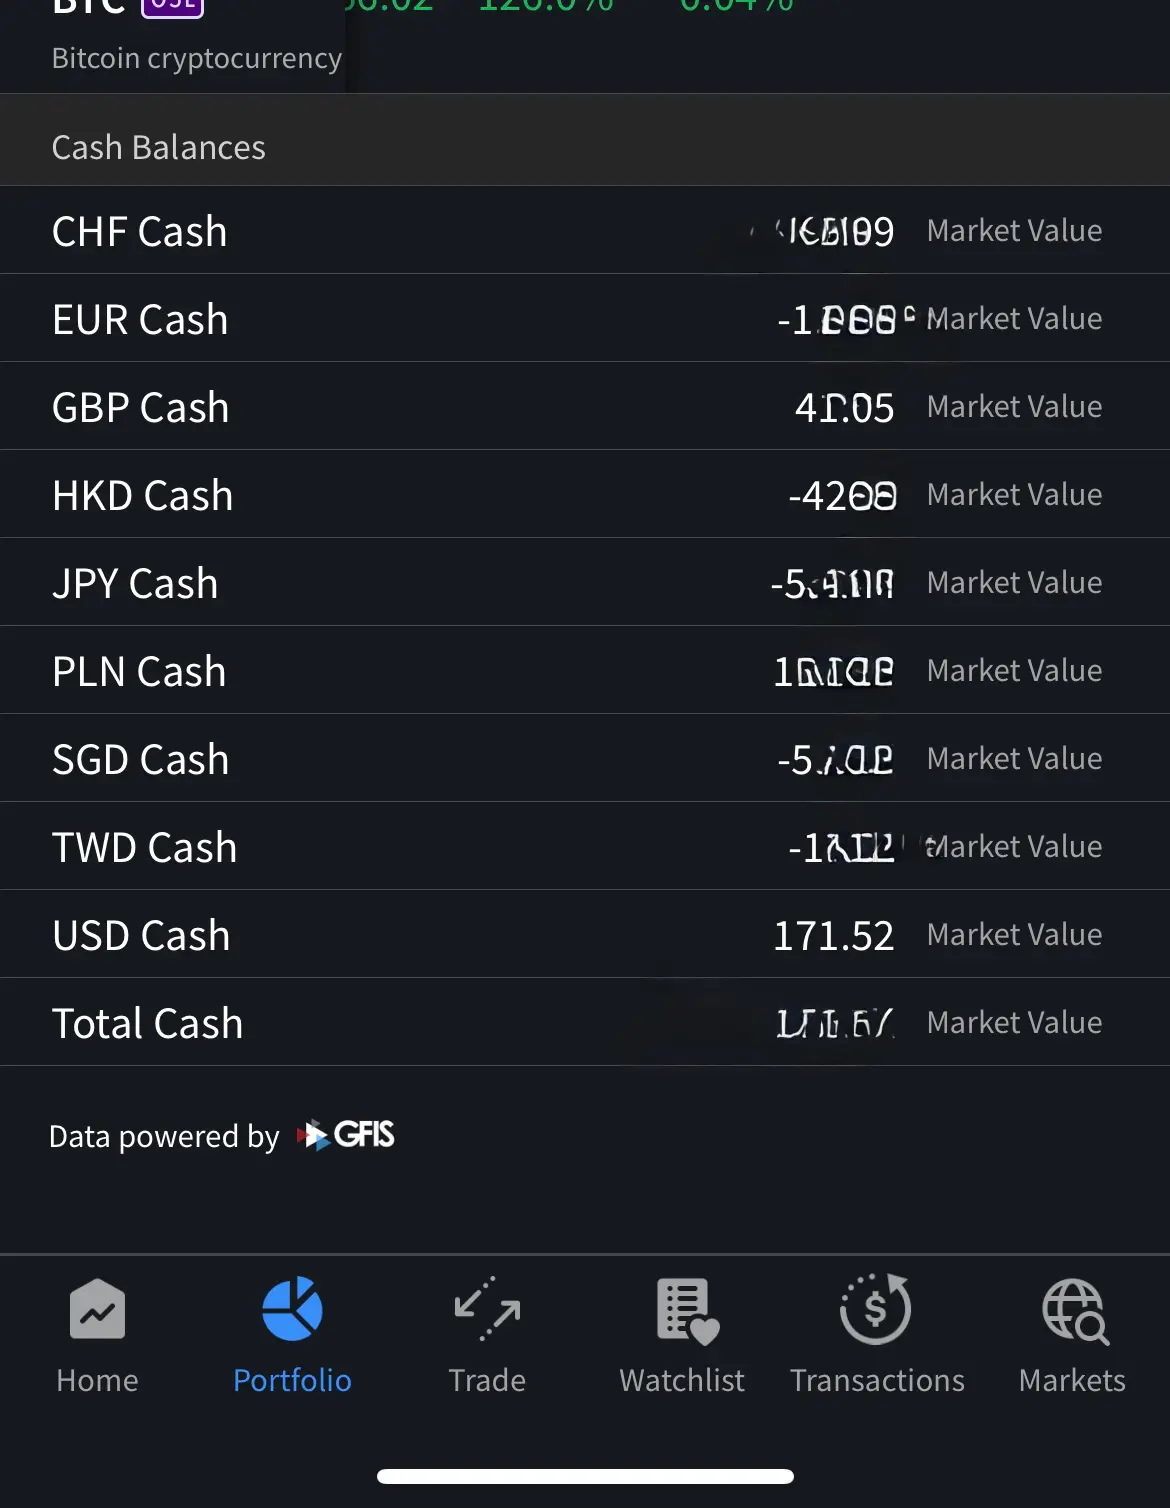Screen dimensions: 1170x1508
Task: Open the Watchlist heart list icon
Action: point(687,1310)
